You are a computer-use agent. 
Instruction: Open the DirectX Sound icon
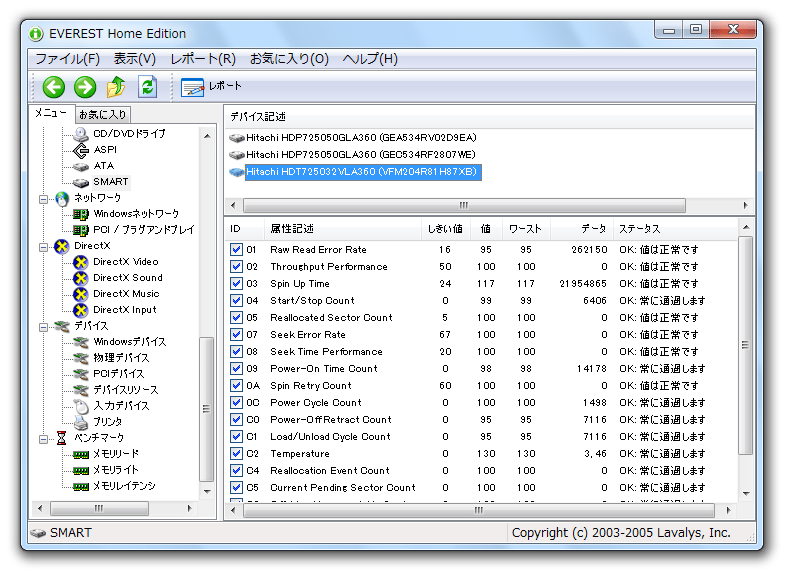click(81, 278)
